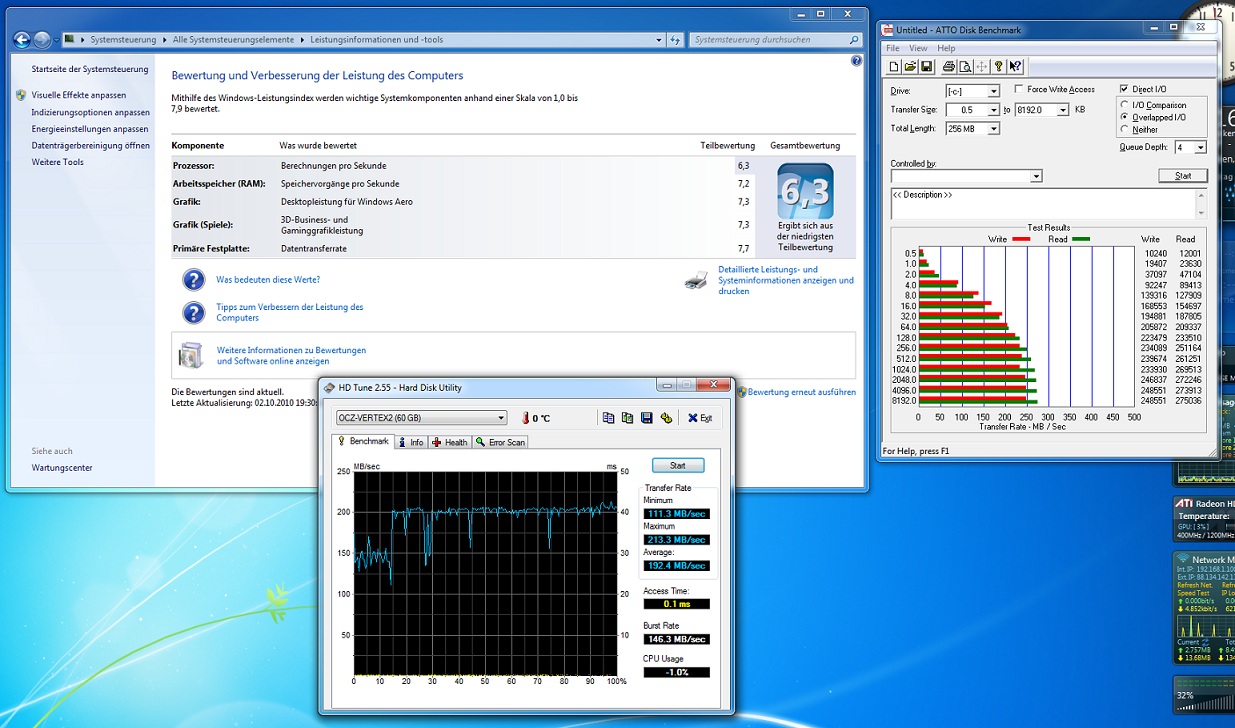Image resolution: width=1235 pixels, height=728 pixels.
Task: Click the Open file icon in ATTO toolbar
Action: [911, 67]
